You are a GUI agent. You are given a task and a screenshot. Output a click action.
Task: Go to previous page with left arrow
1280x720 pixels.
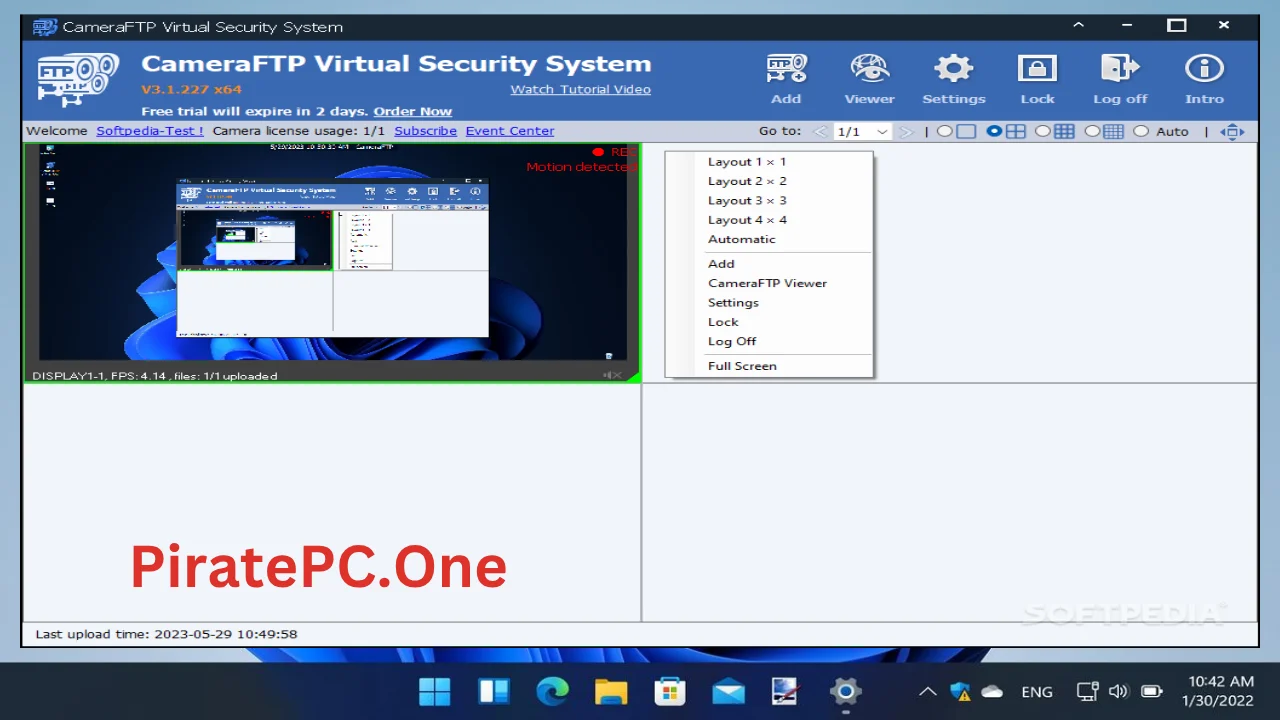point(820,132)
